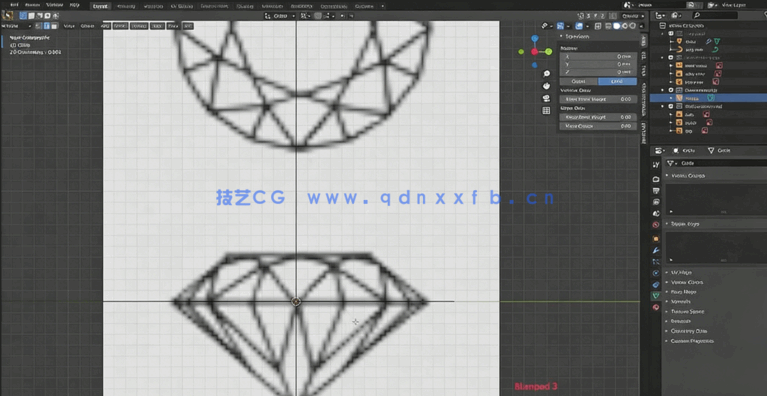This screenshot has width=767, height=396.
Task: Collapse the Transform panel header
Action: (577, 37)
